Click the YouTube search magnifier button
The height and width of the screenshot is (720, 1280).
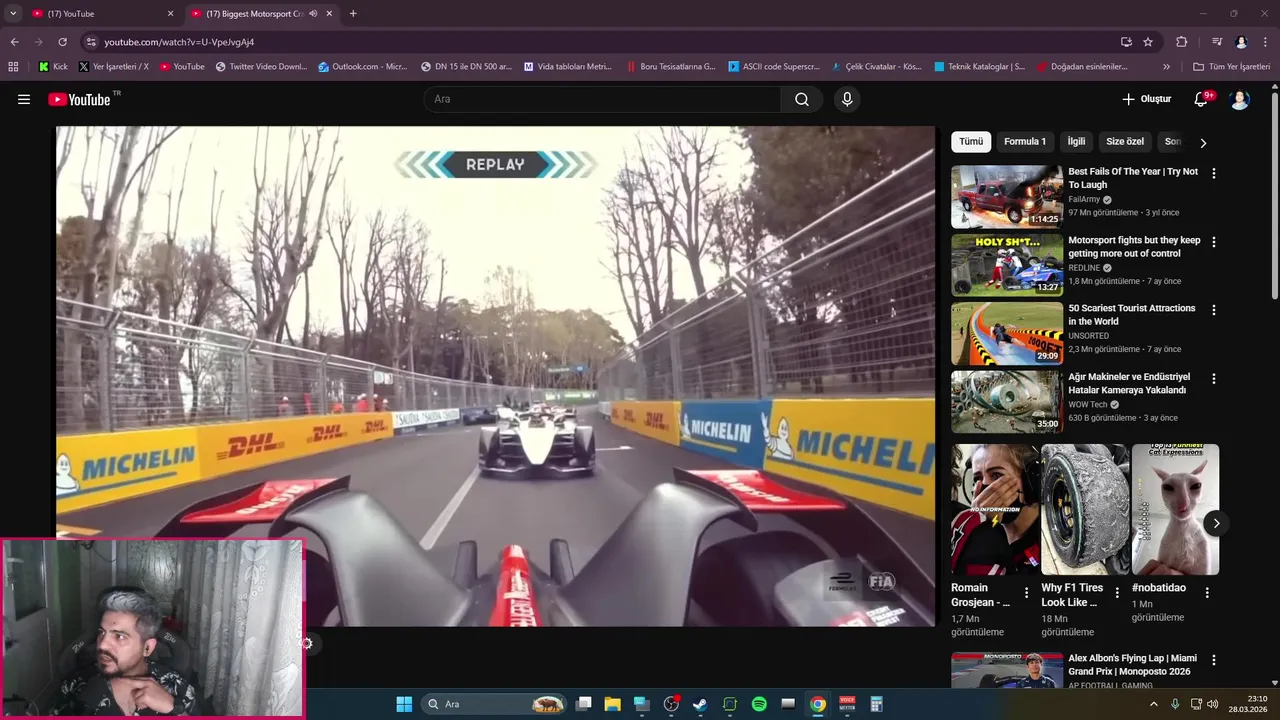click(x=802, y=99)
